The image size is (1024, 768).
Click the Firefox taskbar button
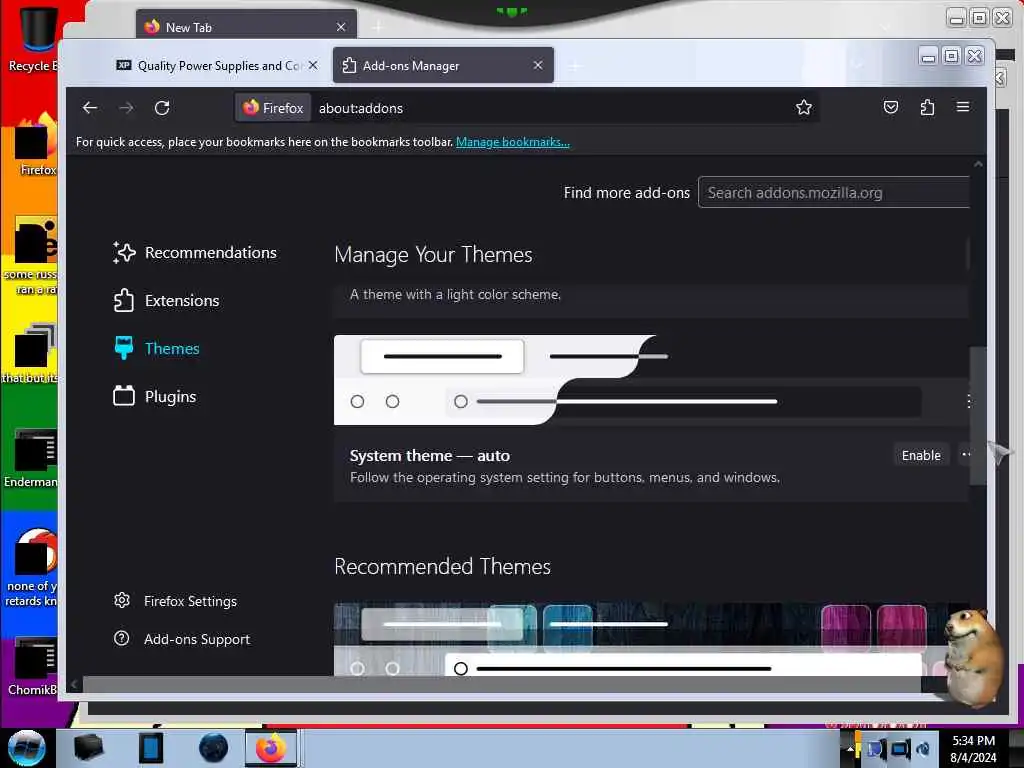click(x=271, y=748)
